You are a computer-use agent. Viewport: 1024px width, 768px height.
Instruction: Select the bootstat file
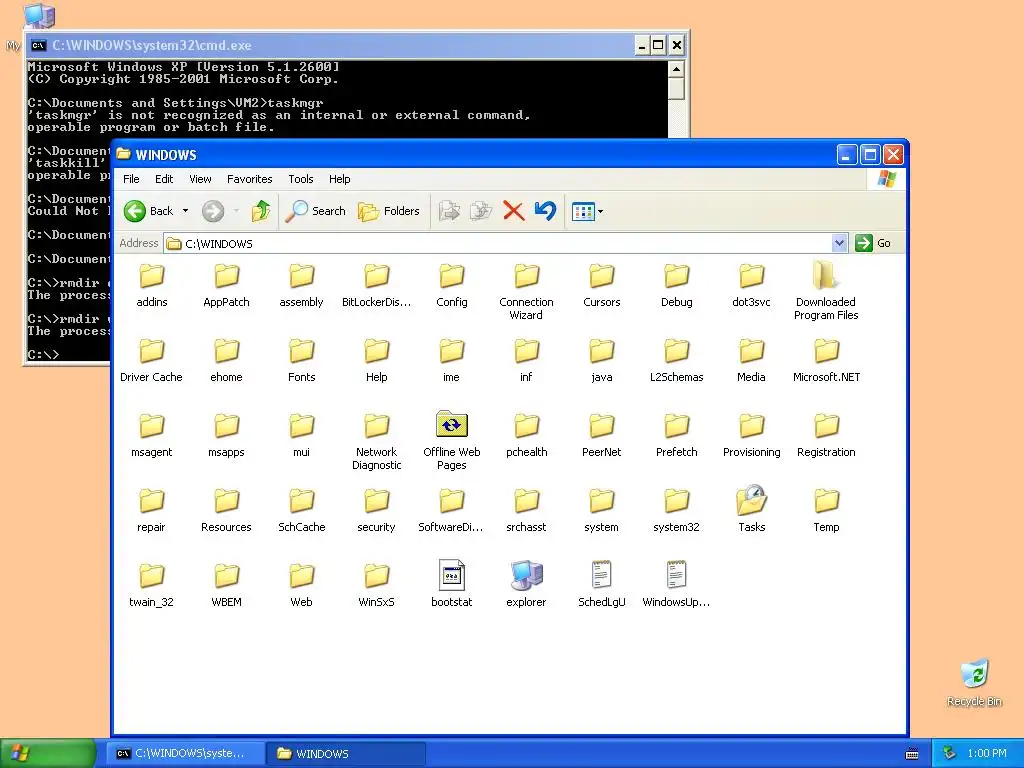(451, 584)
